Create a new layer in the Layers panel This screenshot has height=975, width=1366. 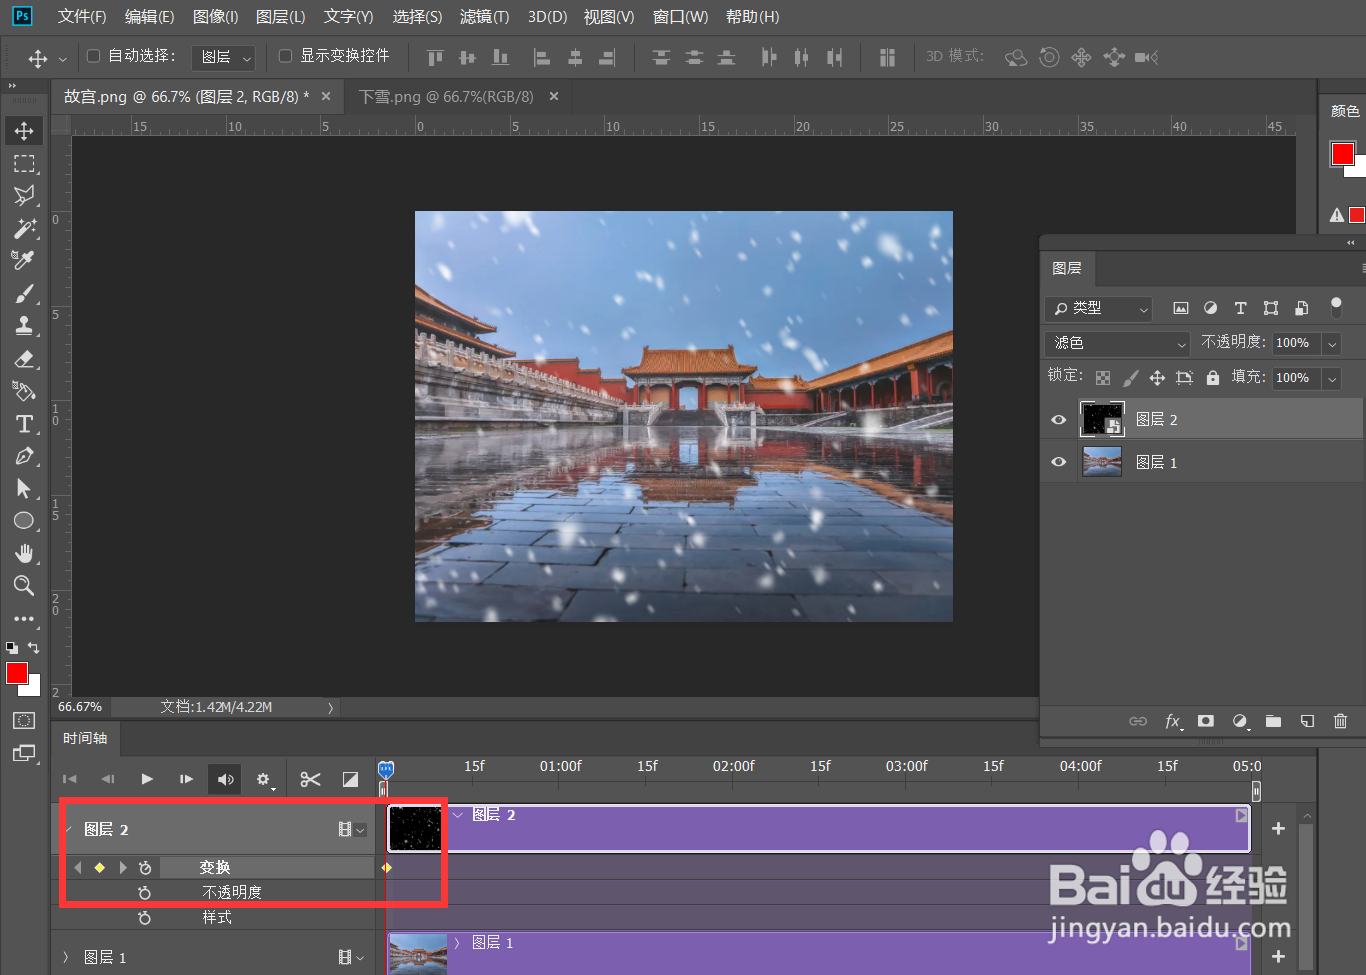1306,721
